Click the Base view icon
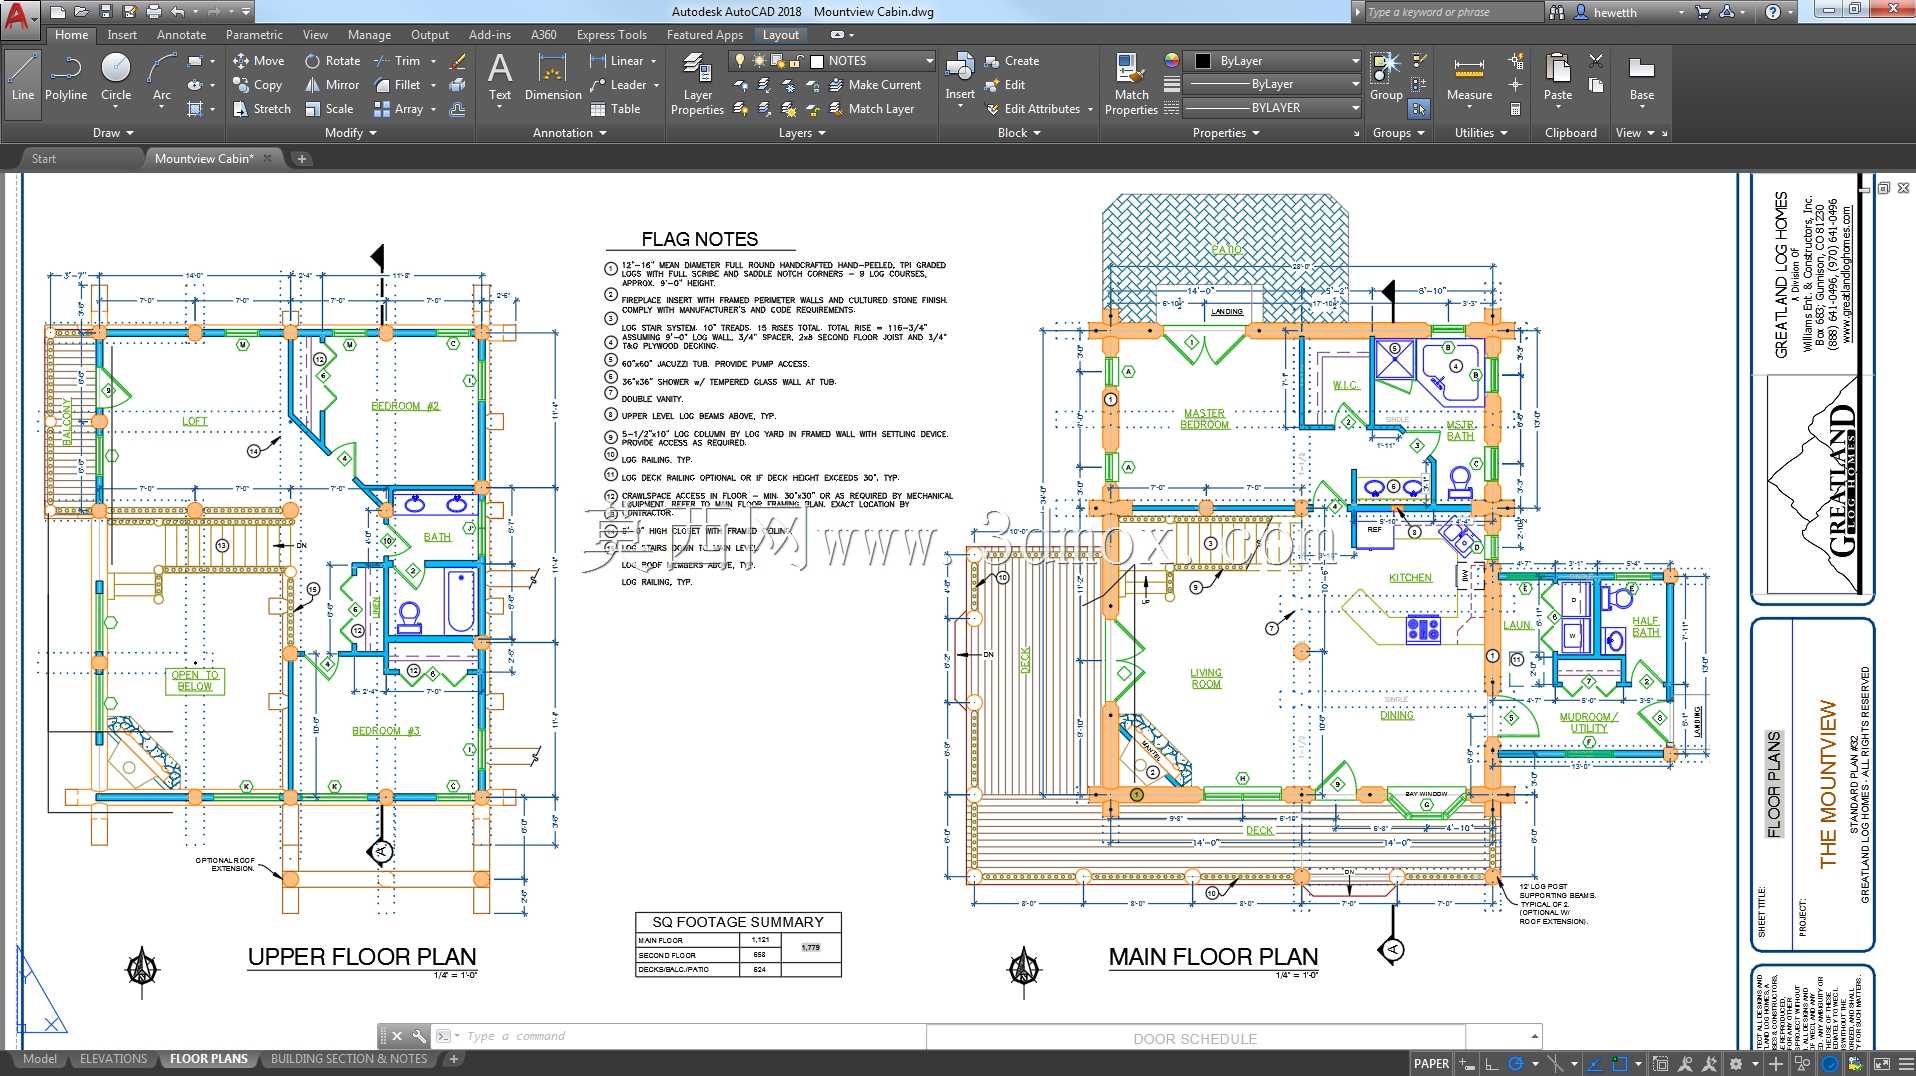1916x1076 pixels. (1642, 78)
